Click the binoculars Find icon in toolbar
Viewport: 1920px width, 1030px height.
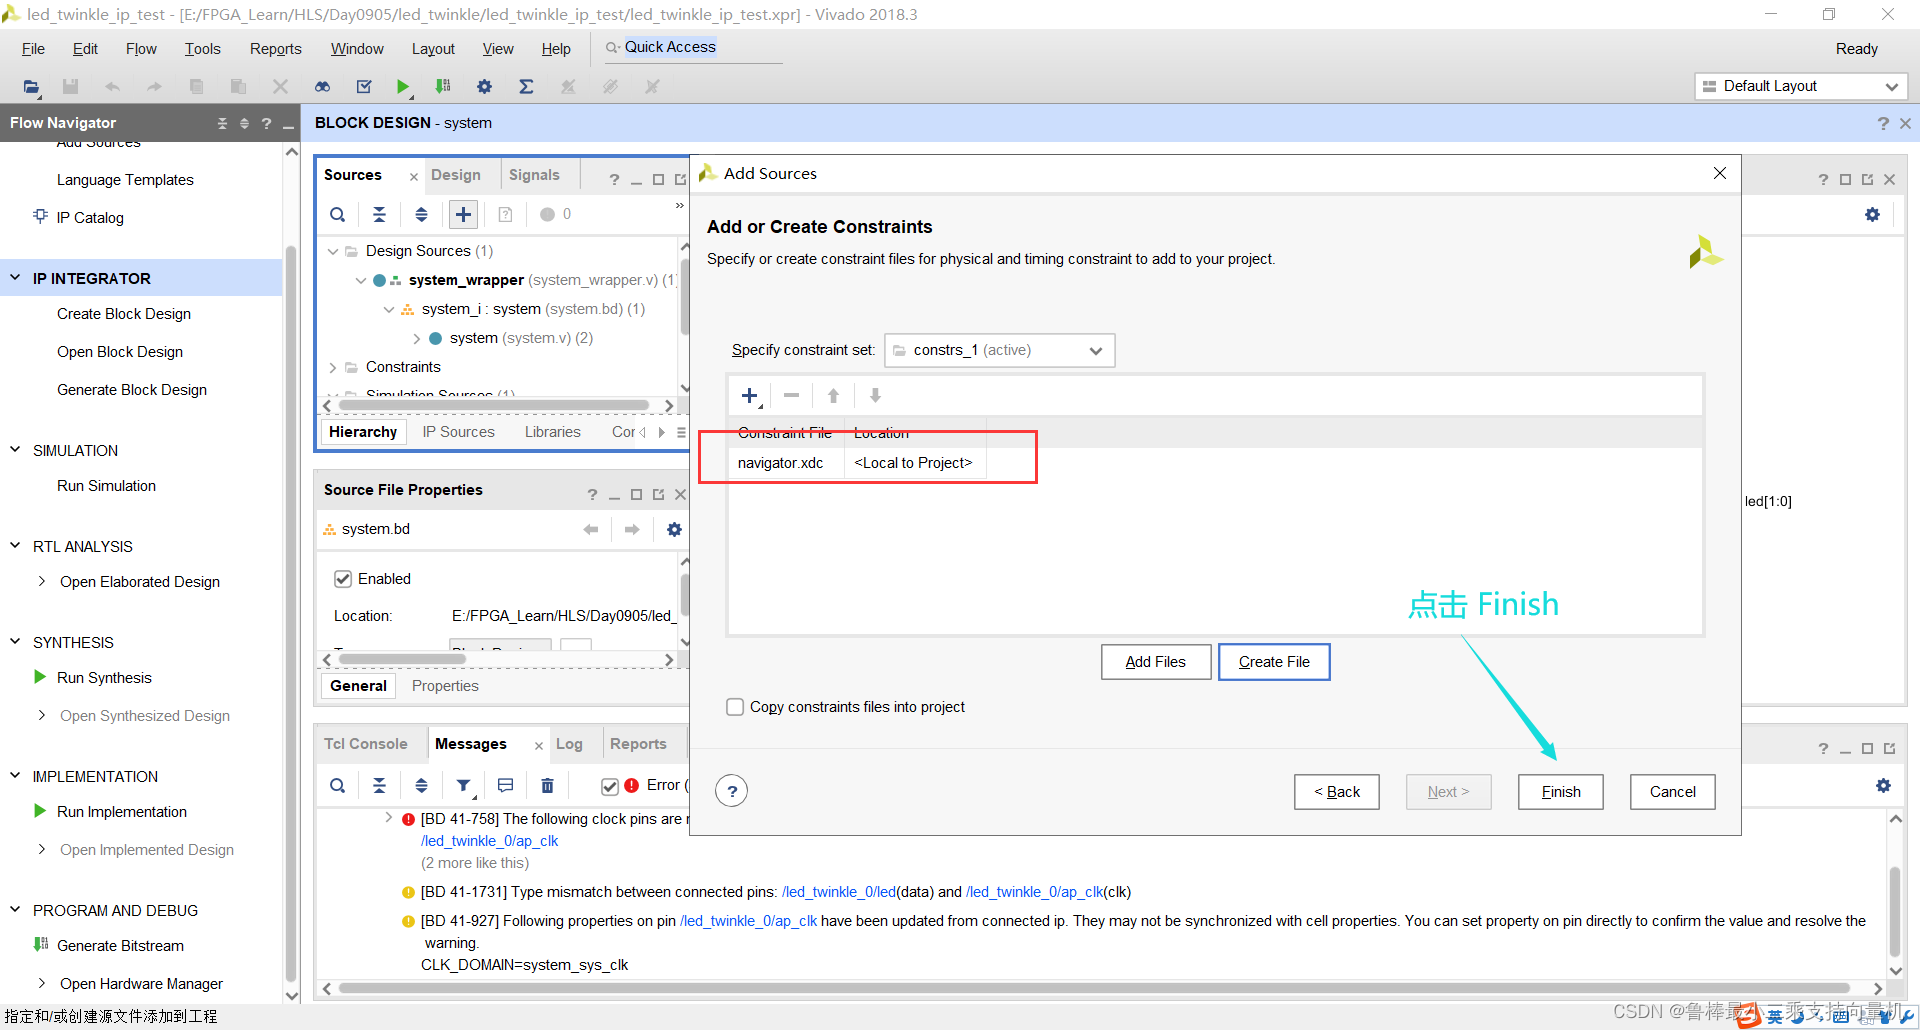322,87
